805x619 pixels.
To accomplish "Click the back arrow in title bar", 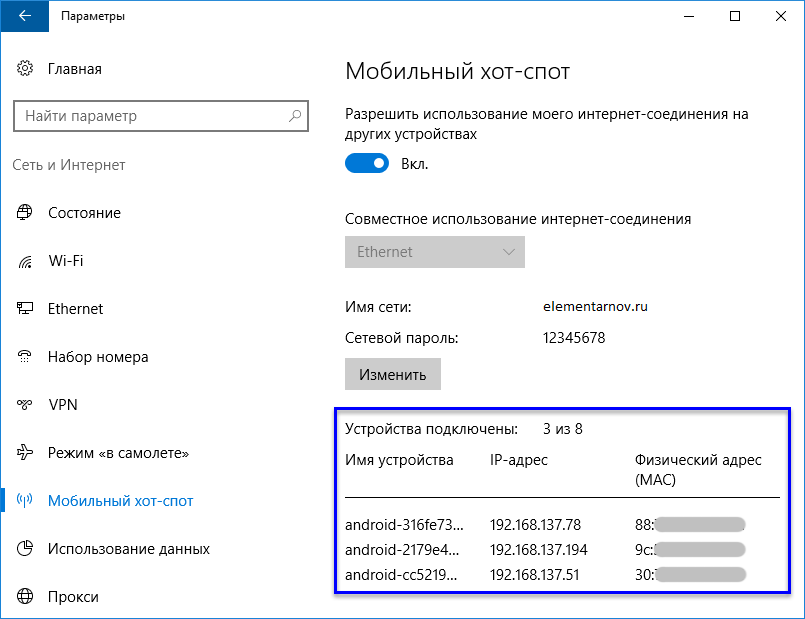I will click(23, 16).
